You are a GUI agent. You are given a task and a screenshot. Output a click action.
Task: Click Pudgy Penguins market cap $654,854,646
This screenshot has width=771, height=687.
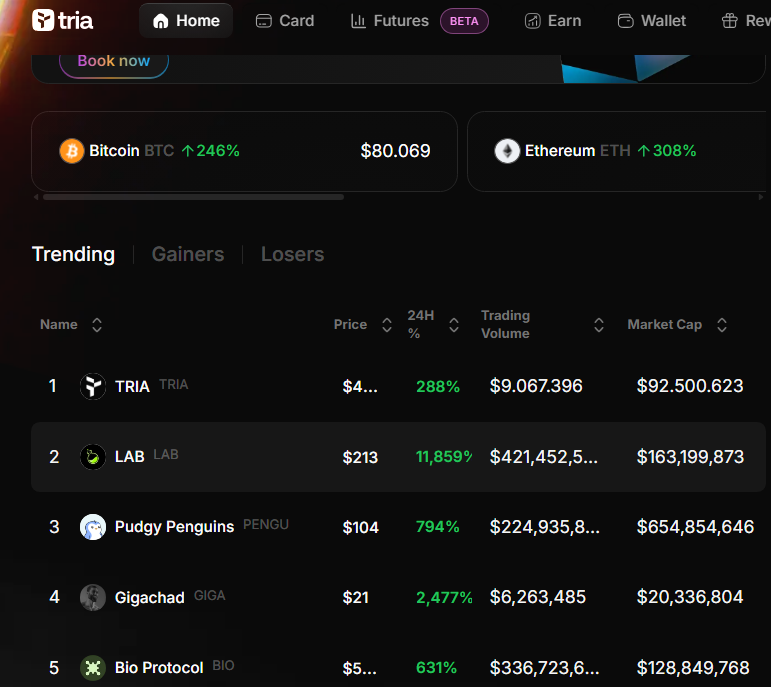click(x=695, y=527)
